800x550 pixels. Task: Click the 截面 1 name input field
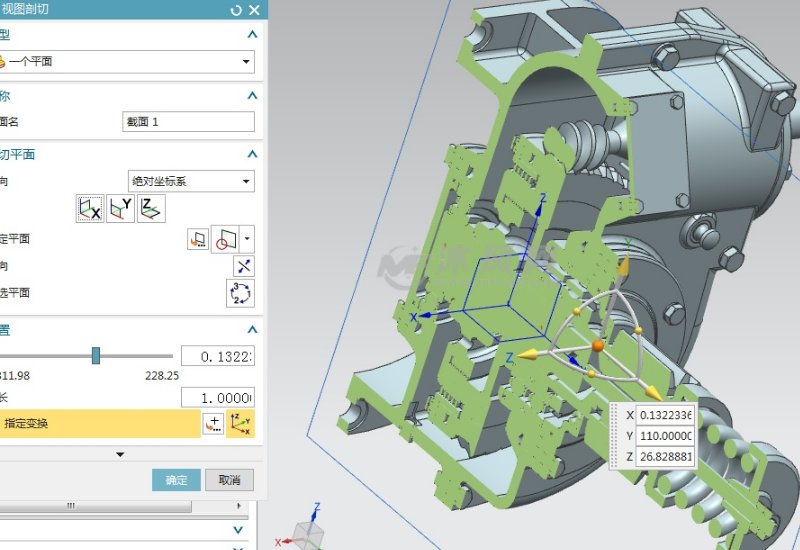pyautogui.click(x=187, y=121)
